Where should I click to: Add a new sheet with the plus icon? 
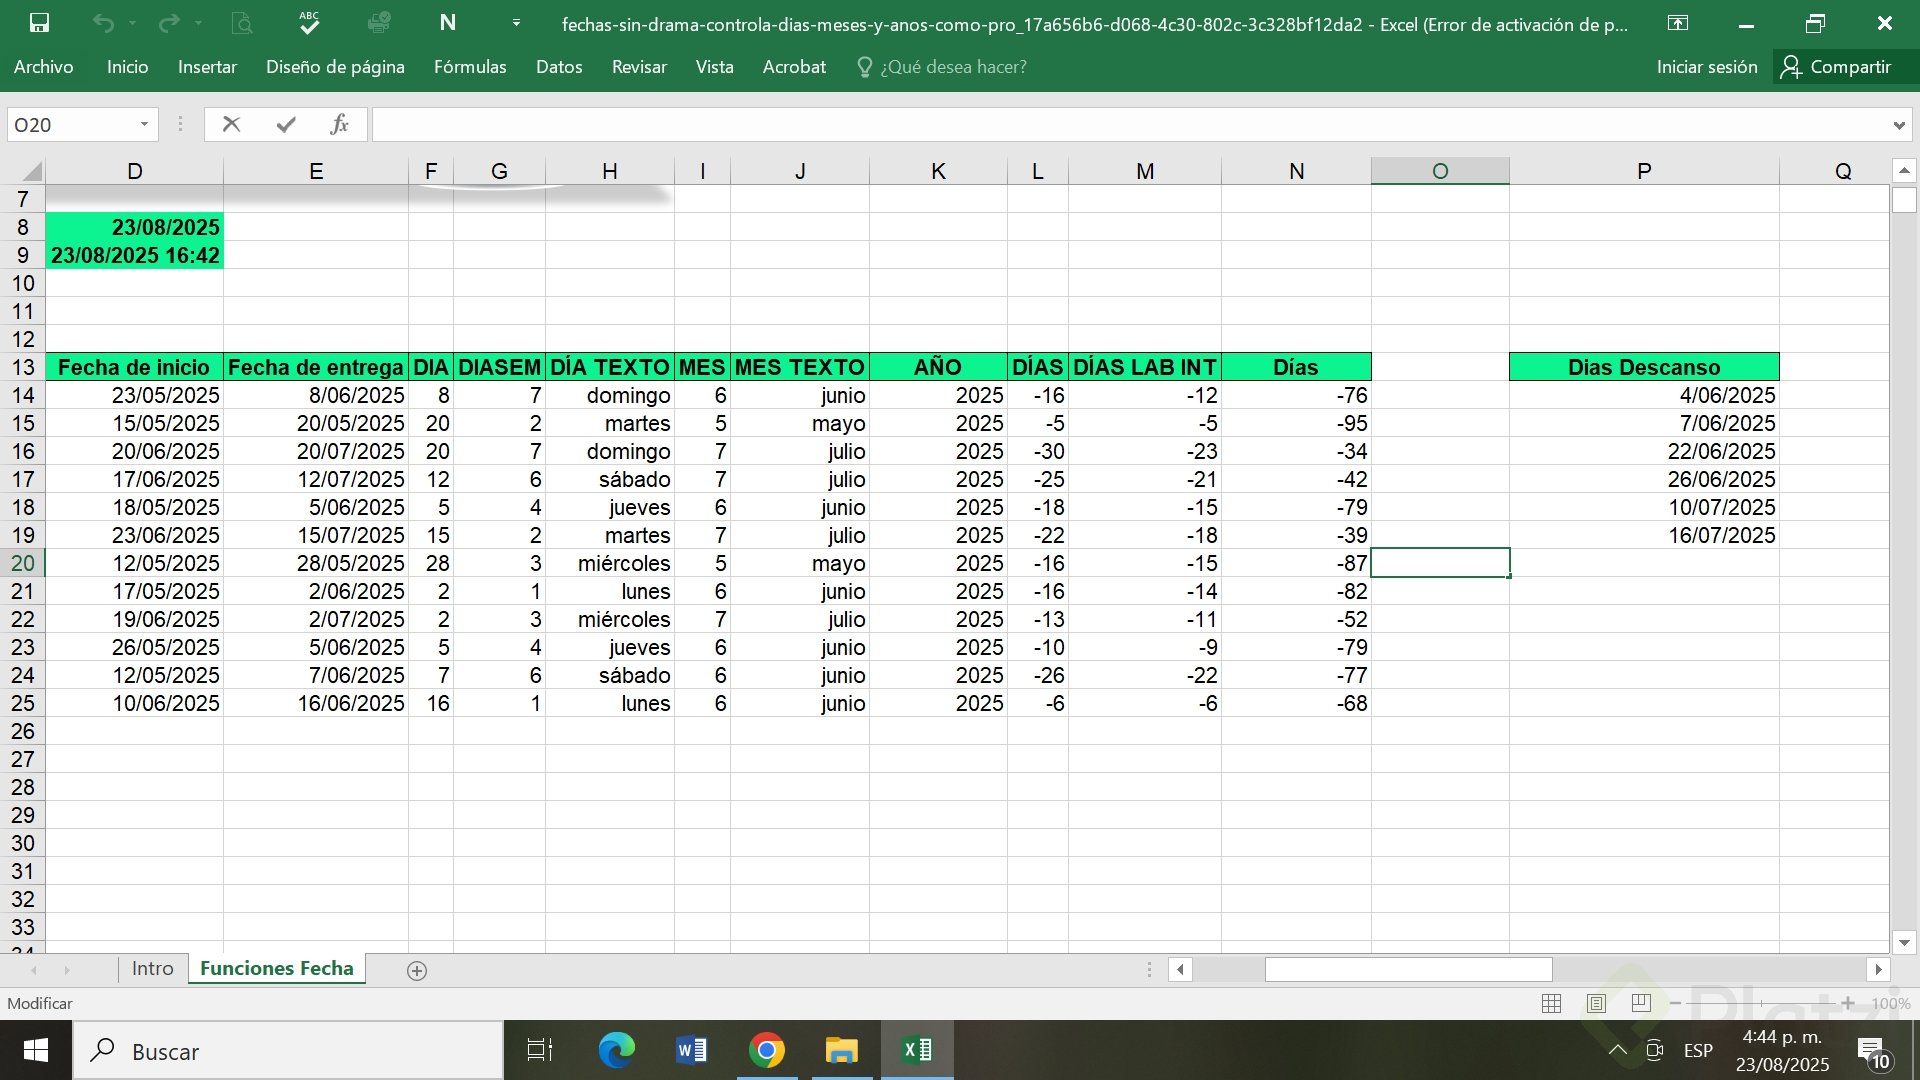point(417,970)
